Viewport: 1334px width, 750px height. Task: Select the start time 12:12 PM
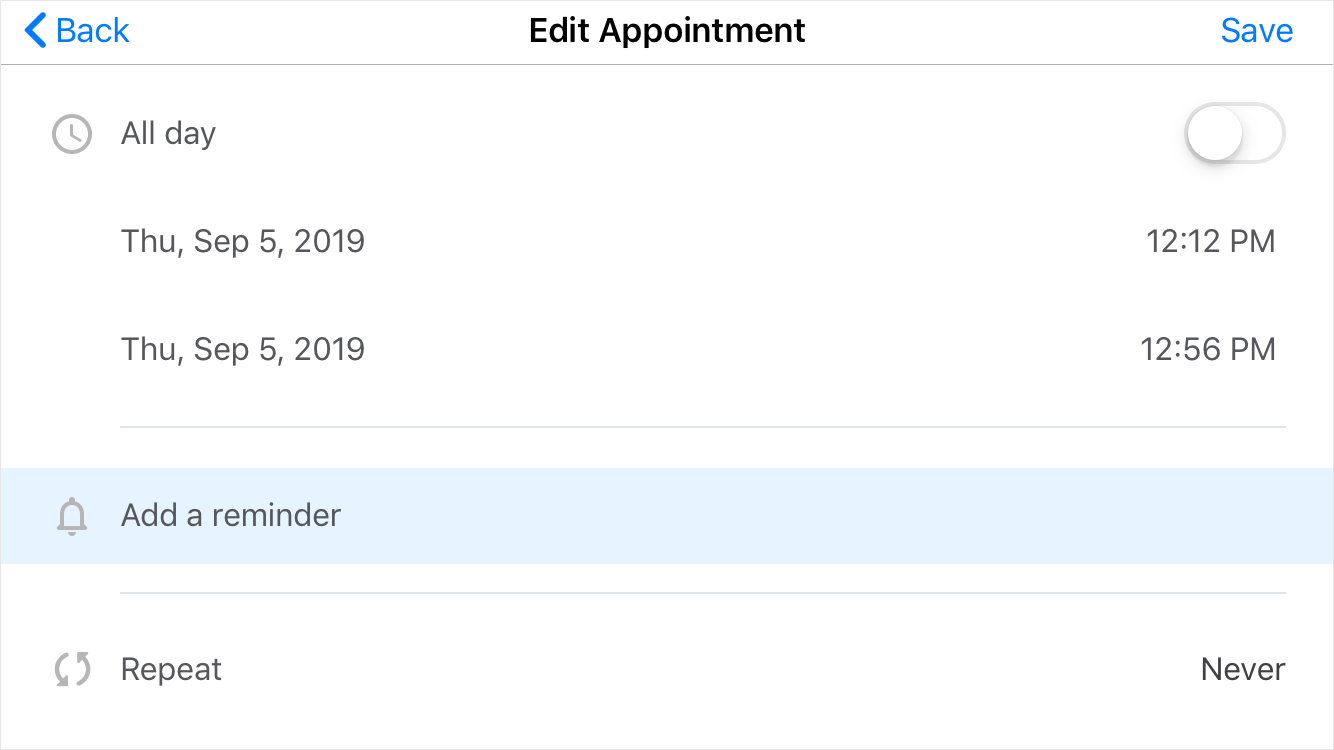click(1210, 240)
